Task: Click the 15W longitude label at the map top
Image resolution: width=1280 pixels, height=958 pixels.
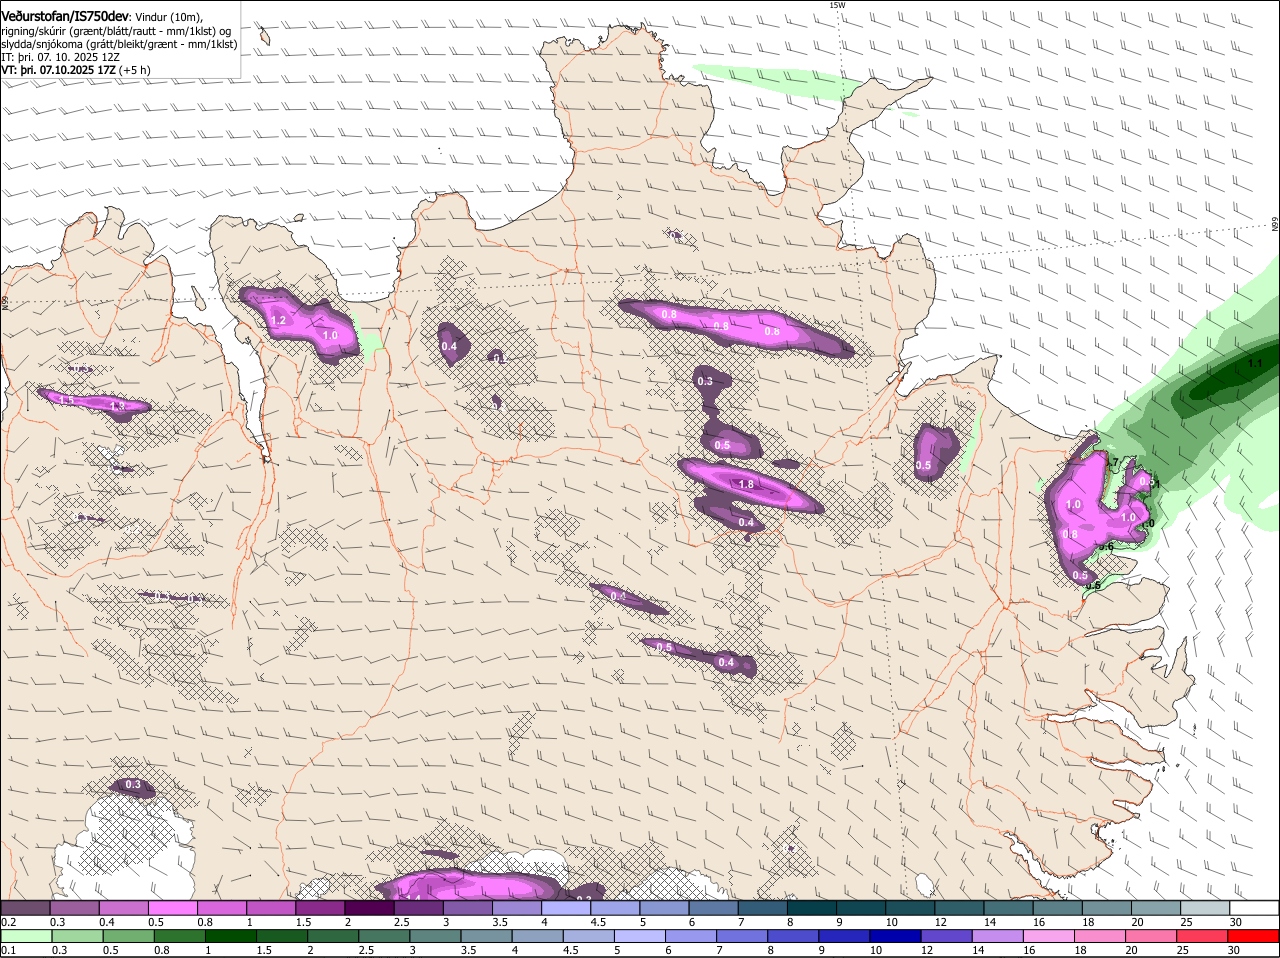Action: pyautogui.click(x=837, y=5)
